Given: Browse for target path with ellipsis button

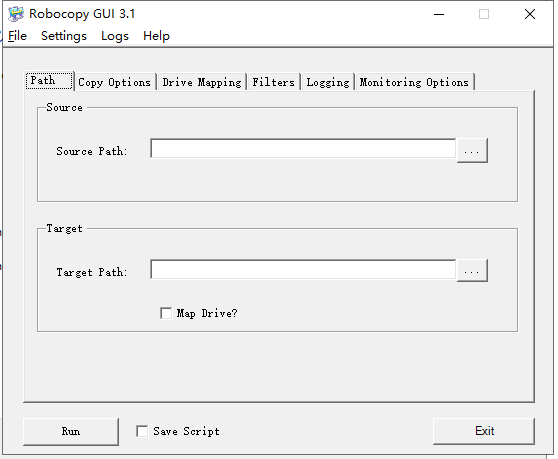Looking at the screenshot, I should coord(472,271).
